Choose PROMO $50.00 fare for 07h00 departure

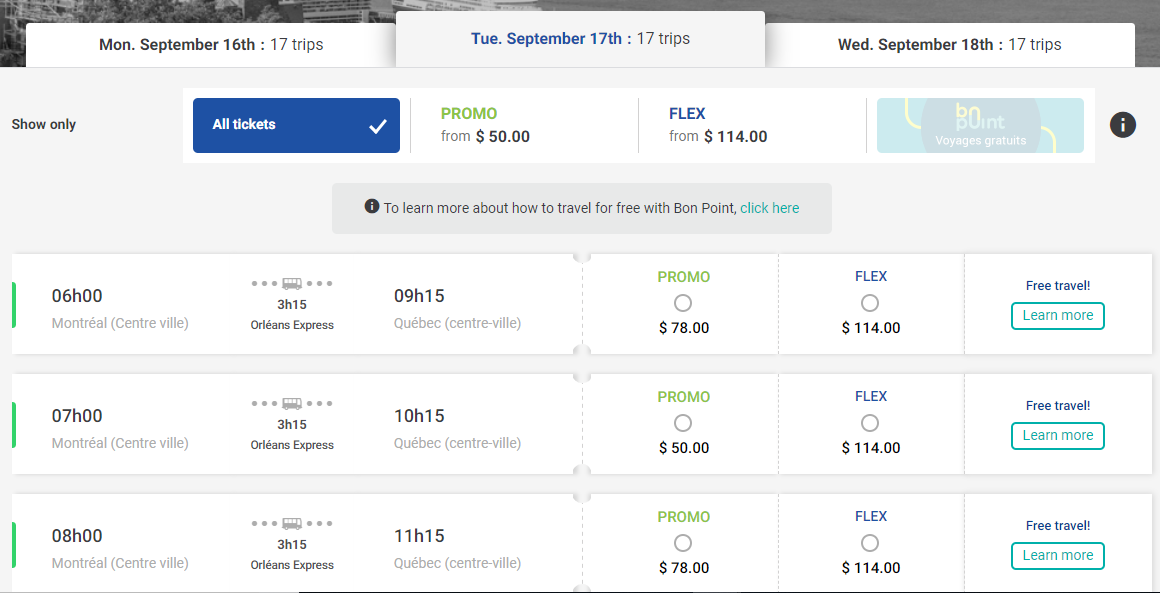pos(683,423)
